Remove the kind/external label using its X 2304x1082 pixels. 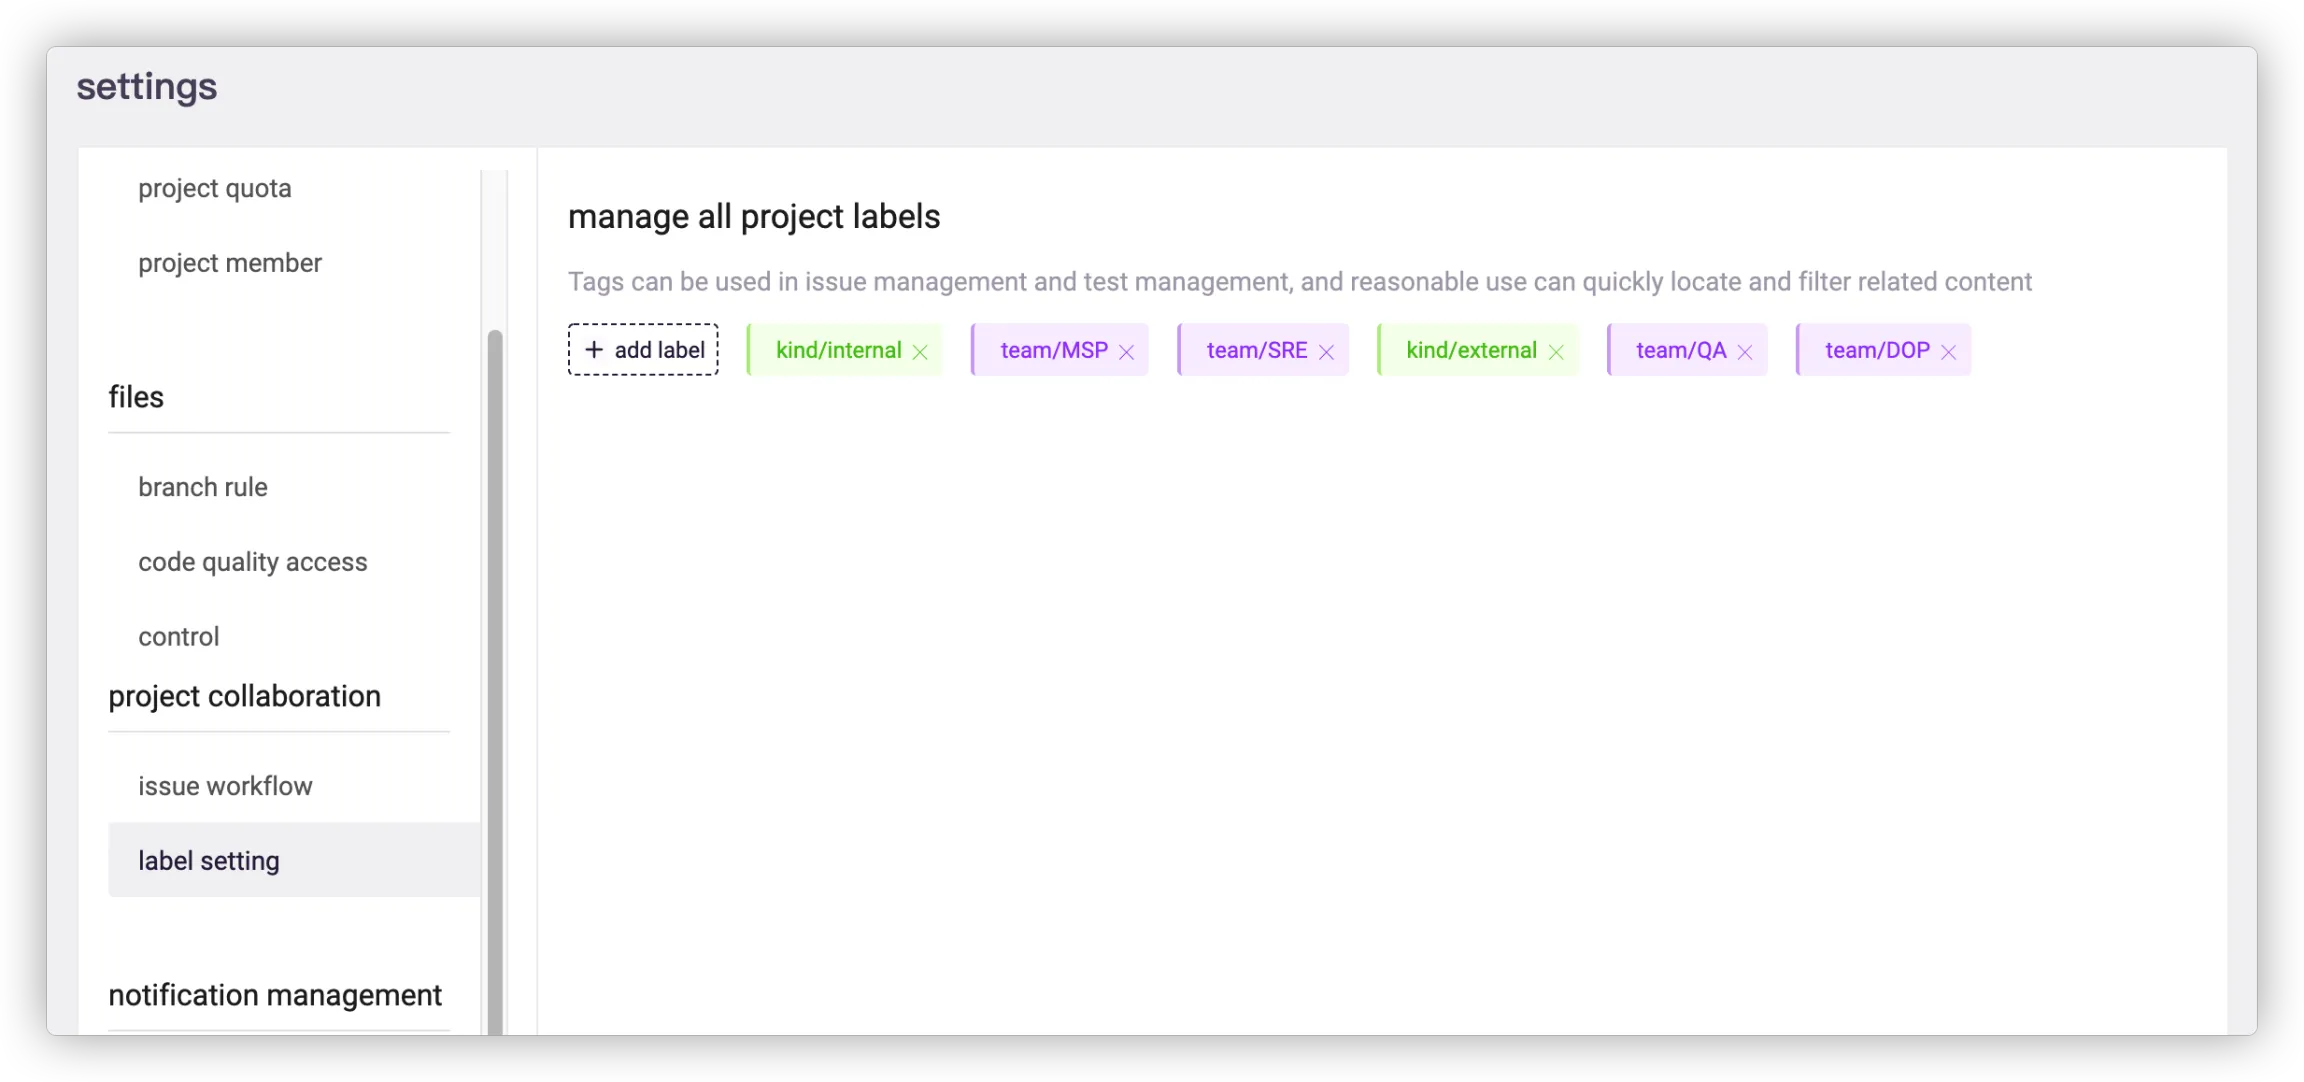tap(1556, 352)
